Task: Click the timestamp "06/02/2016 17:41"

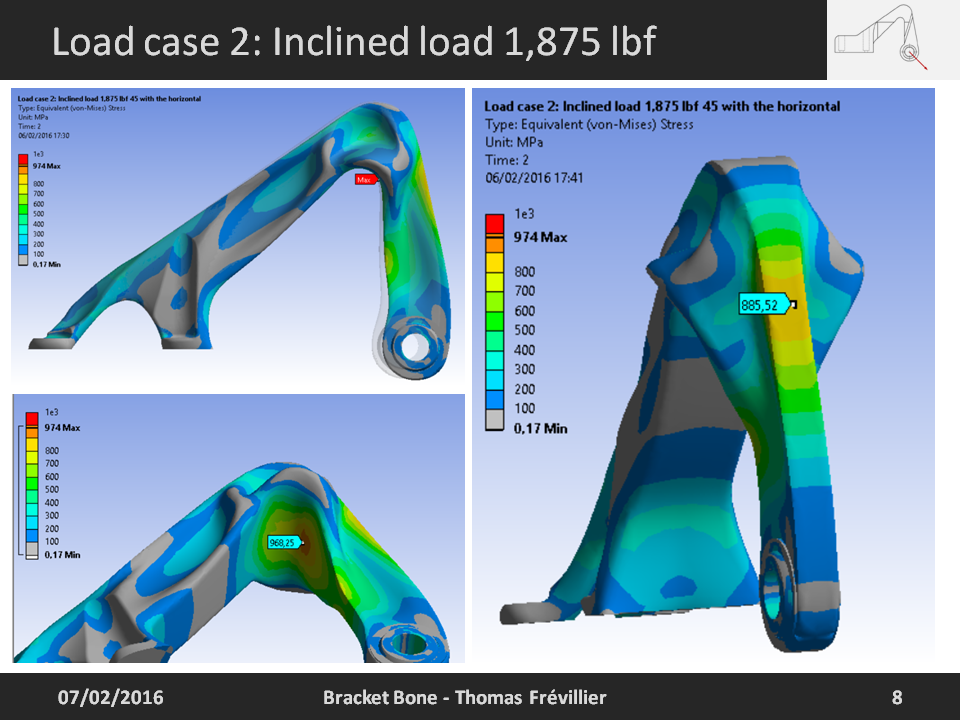Action: [x=534, y=178]
